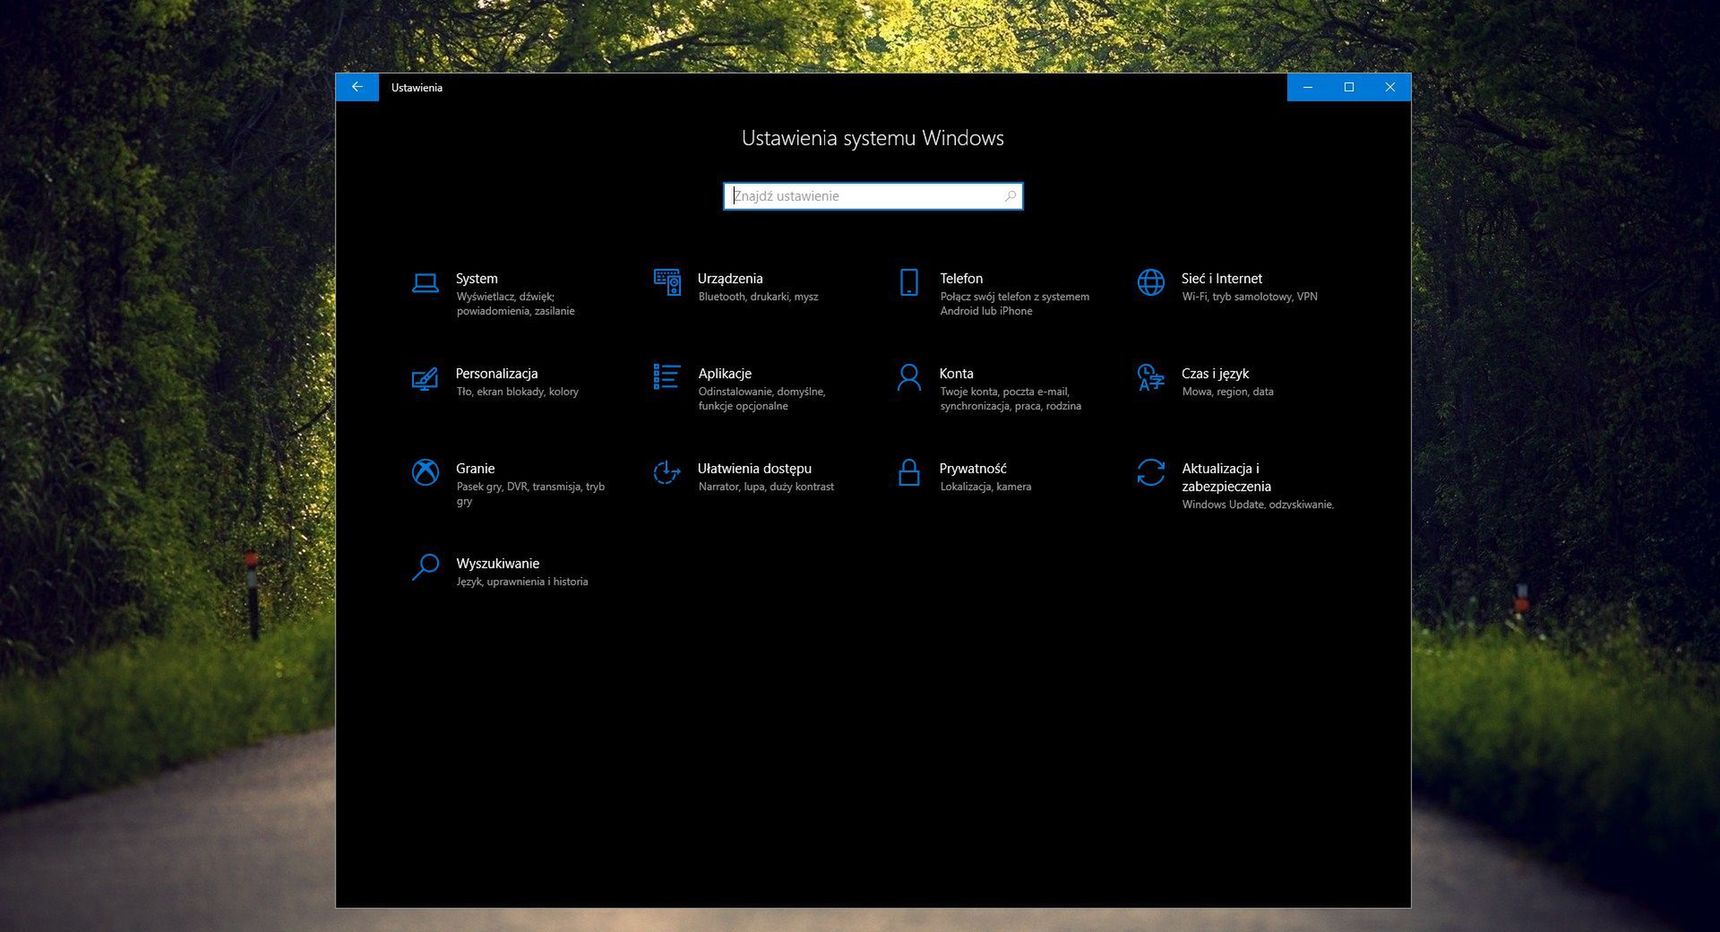Select the Czas i język label

click(1215, 374)
